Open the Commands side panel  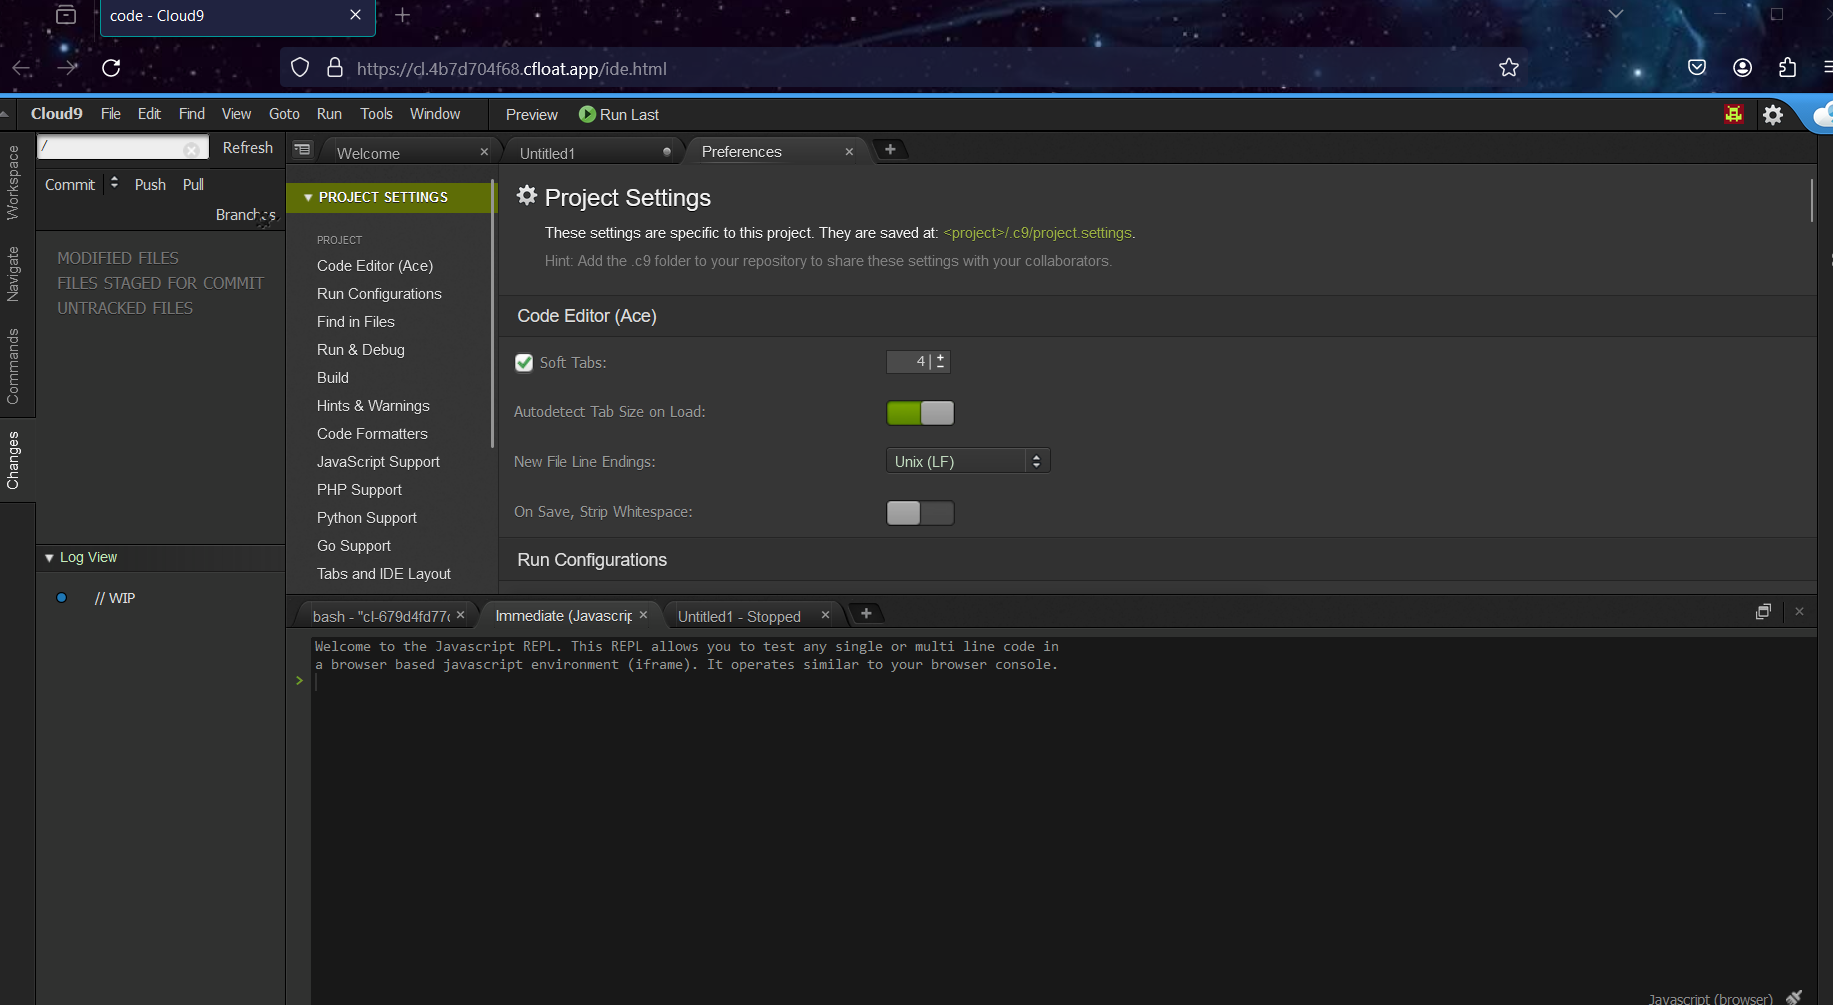point(13,366)
